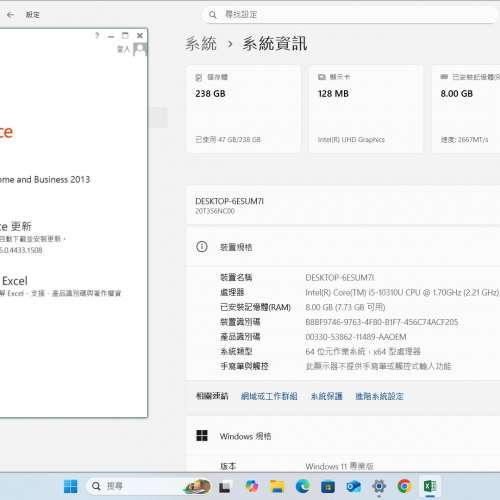
Task: Collapse the Windows 規格 section header
Action: 343,436
